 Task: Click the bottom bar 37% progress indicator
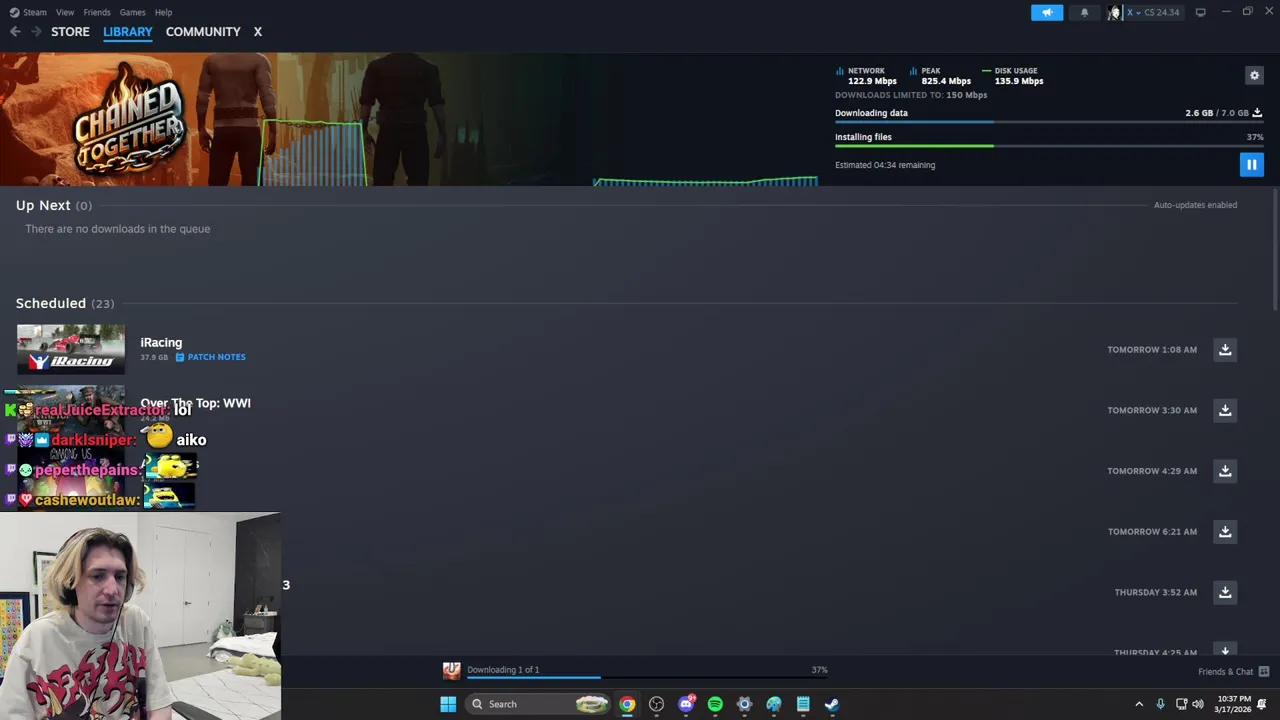point(819,670)
